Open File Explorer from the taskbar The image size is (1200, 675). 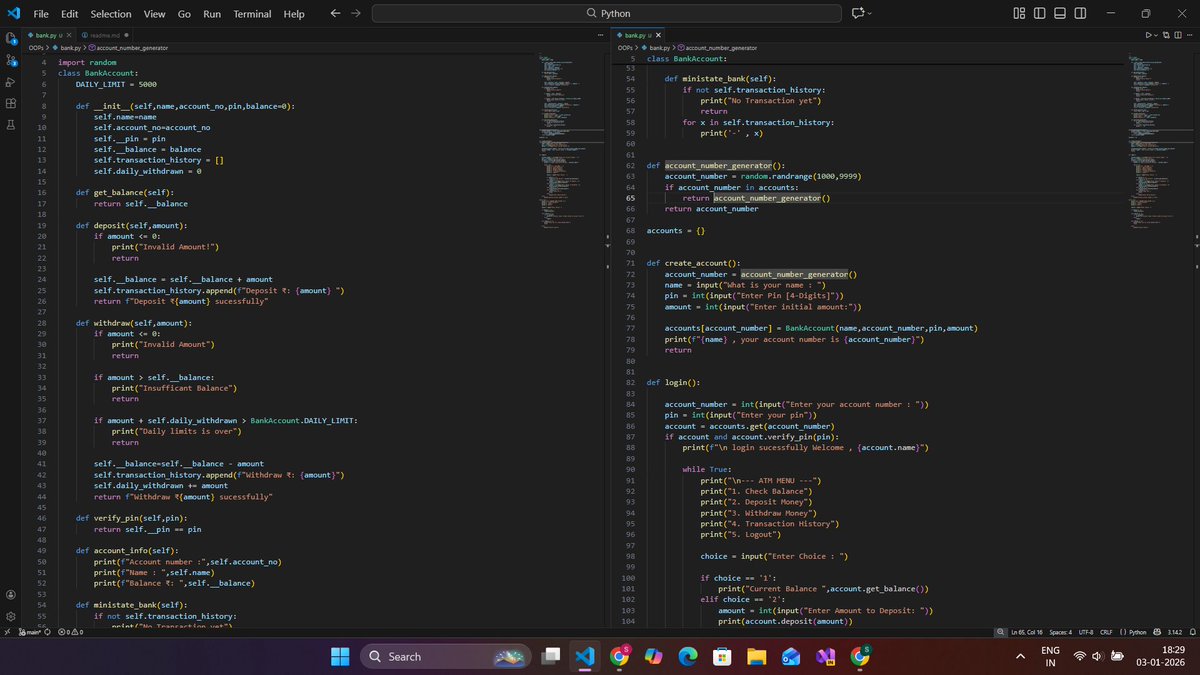(756, 657)
